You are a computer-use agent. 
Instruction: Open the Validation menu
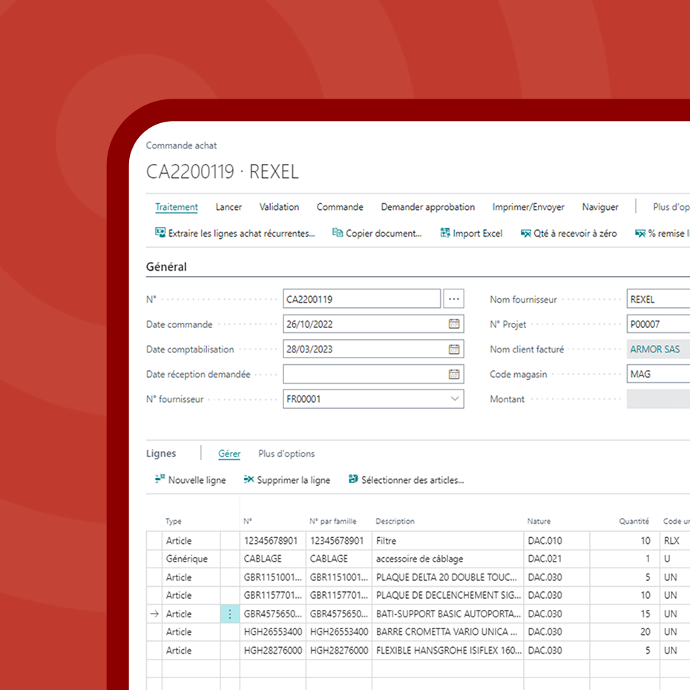tap(279, 207)
